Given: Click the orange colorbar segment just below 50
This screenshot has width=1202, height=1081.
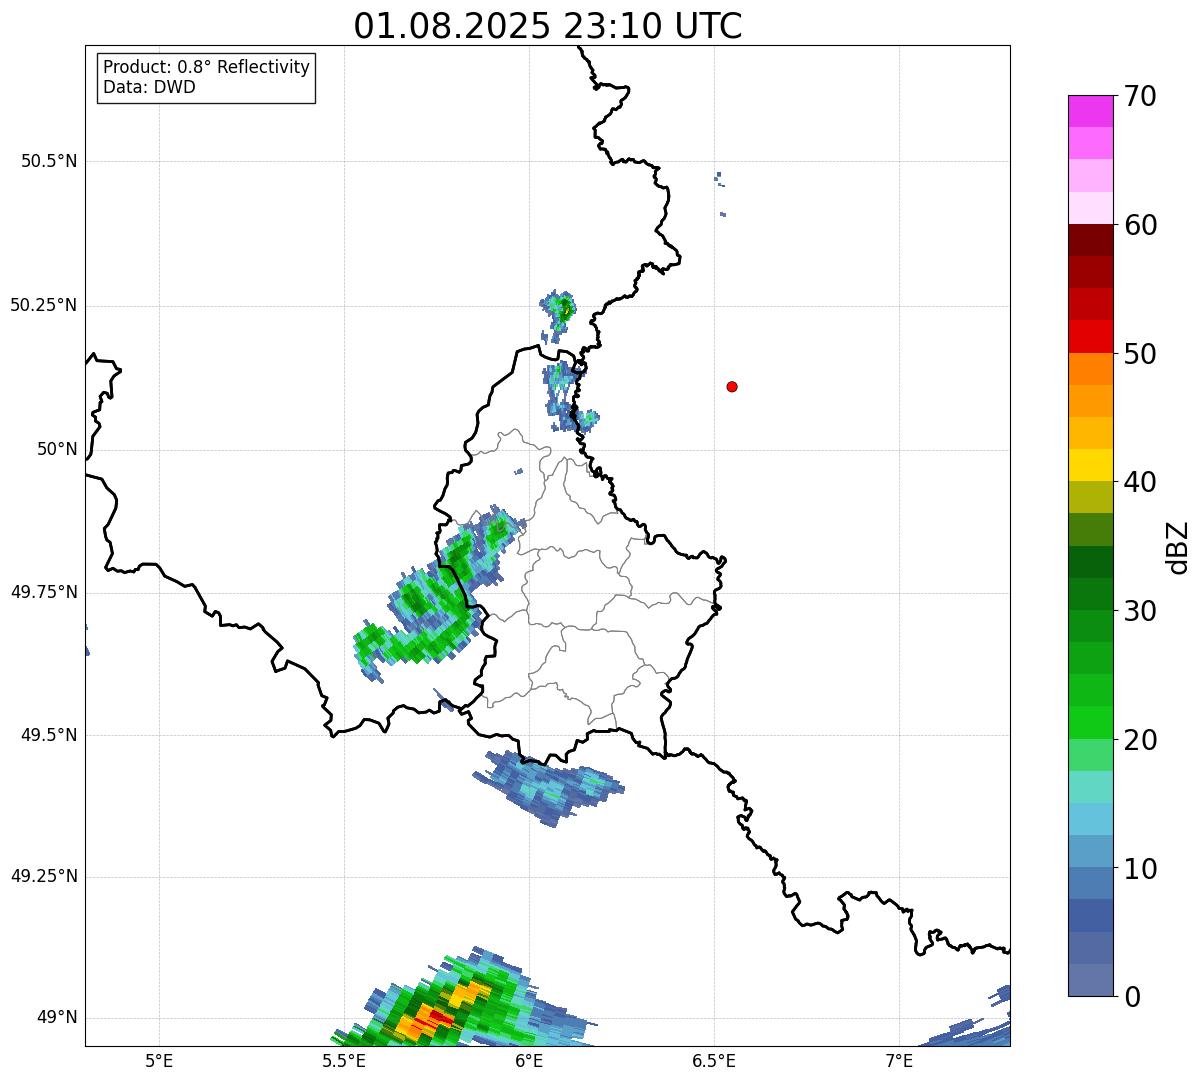Looking at the screenshot, I should 1090,369.
